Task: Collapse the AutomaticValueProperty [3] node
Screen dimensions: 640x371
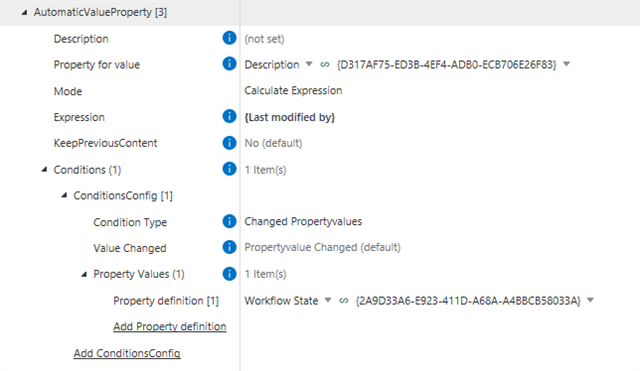Action: tap(24, 12)
